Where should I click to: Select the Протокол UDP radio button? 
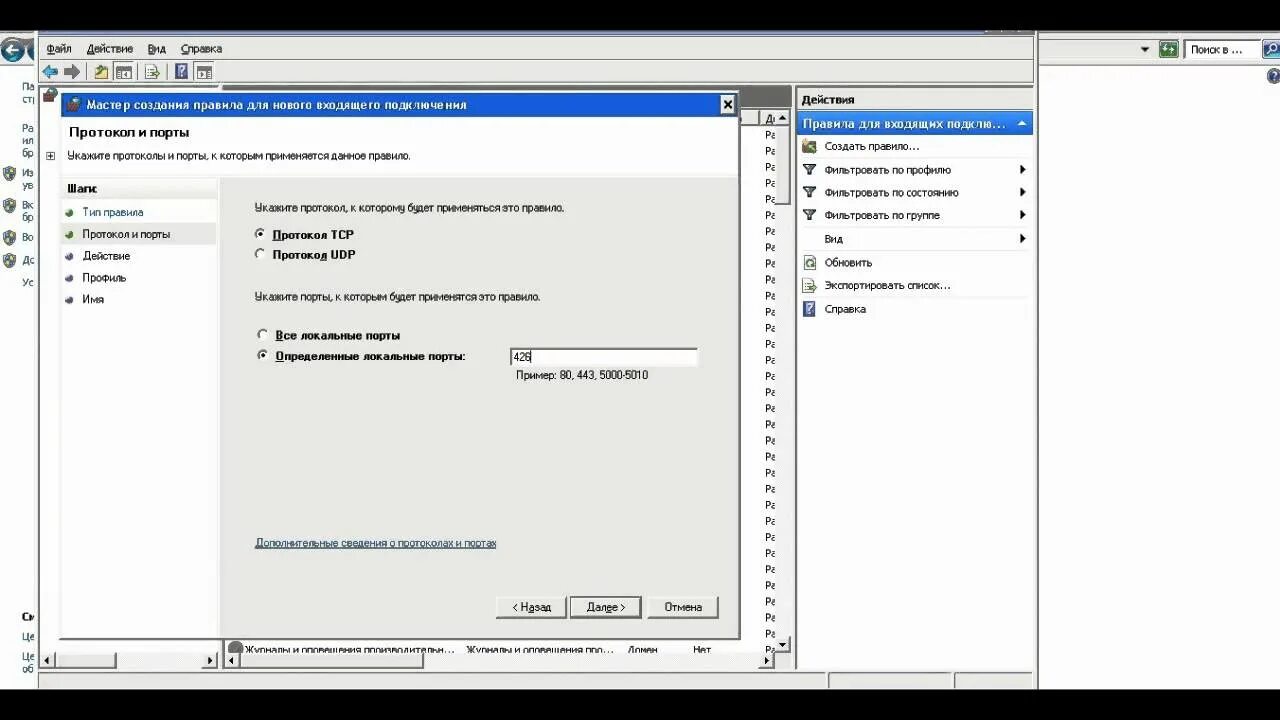coord(261,254)
